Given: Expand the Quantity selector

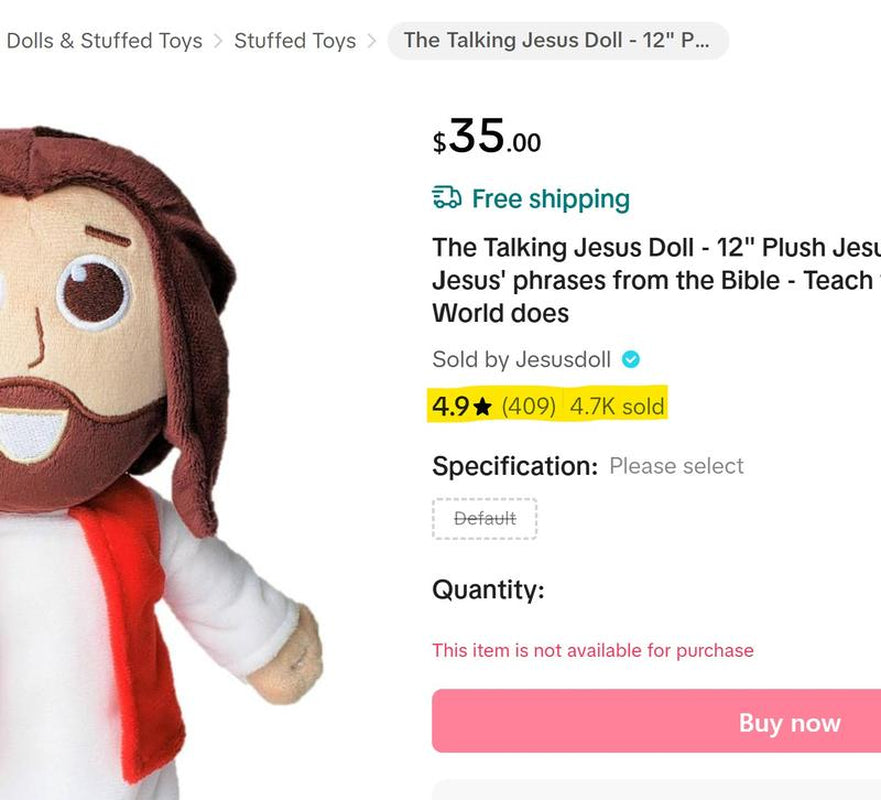Looking at the screenshot, I should click(490, 590).
